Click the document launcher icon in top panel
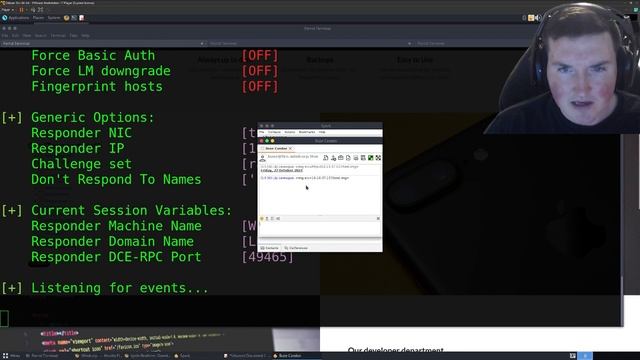Viewport: 640px width, 360px height. pos(82,18)
